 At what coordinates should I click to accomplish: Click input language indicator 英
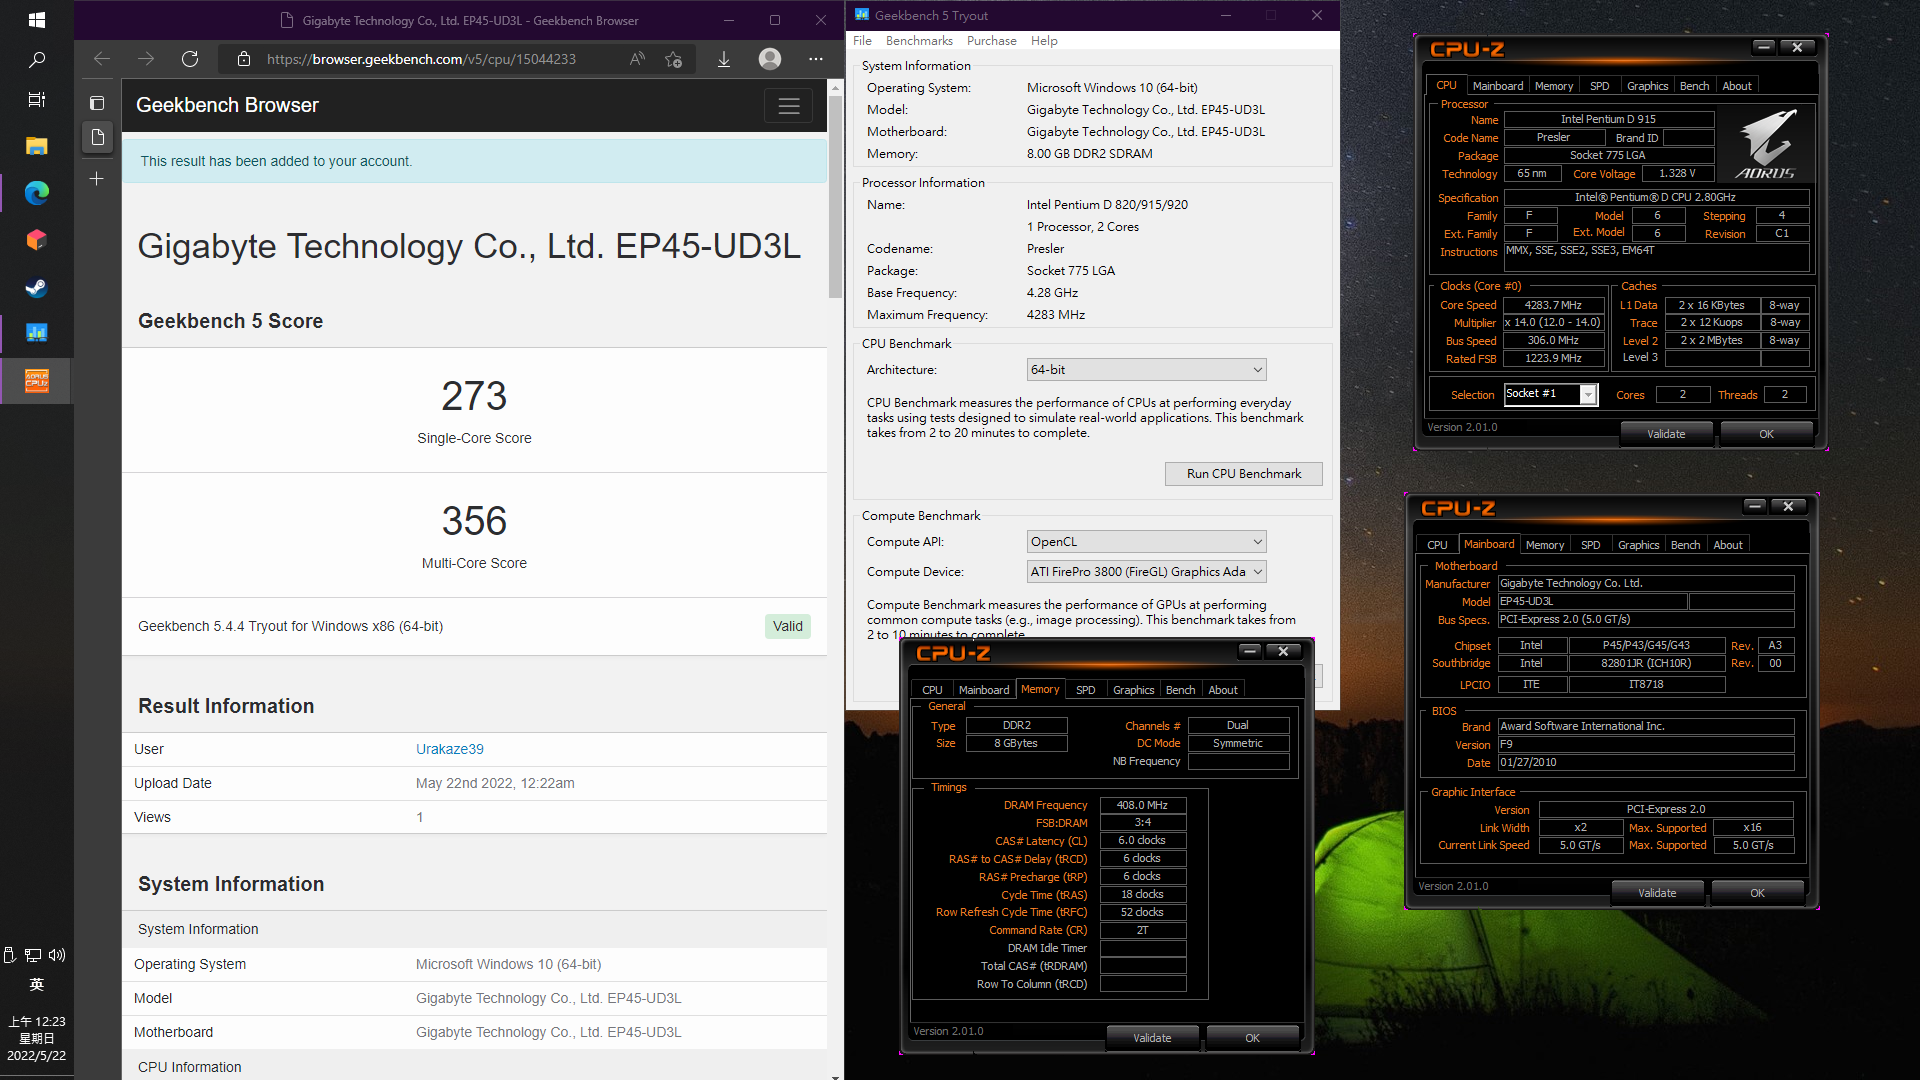37,985
